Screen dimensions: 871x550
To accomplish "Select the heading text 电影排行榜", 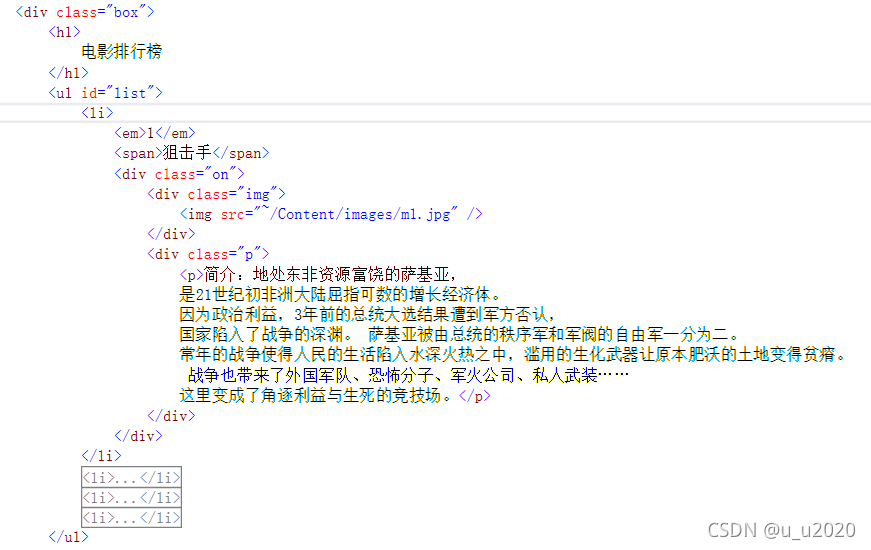I will (x=122, y=52).
